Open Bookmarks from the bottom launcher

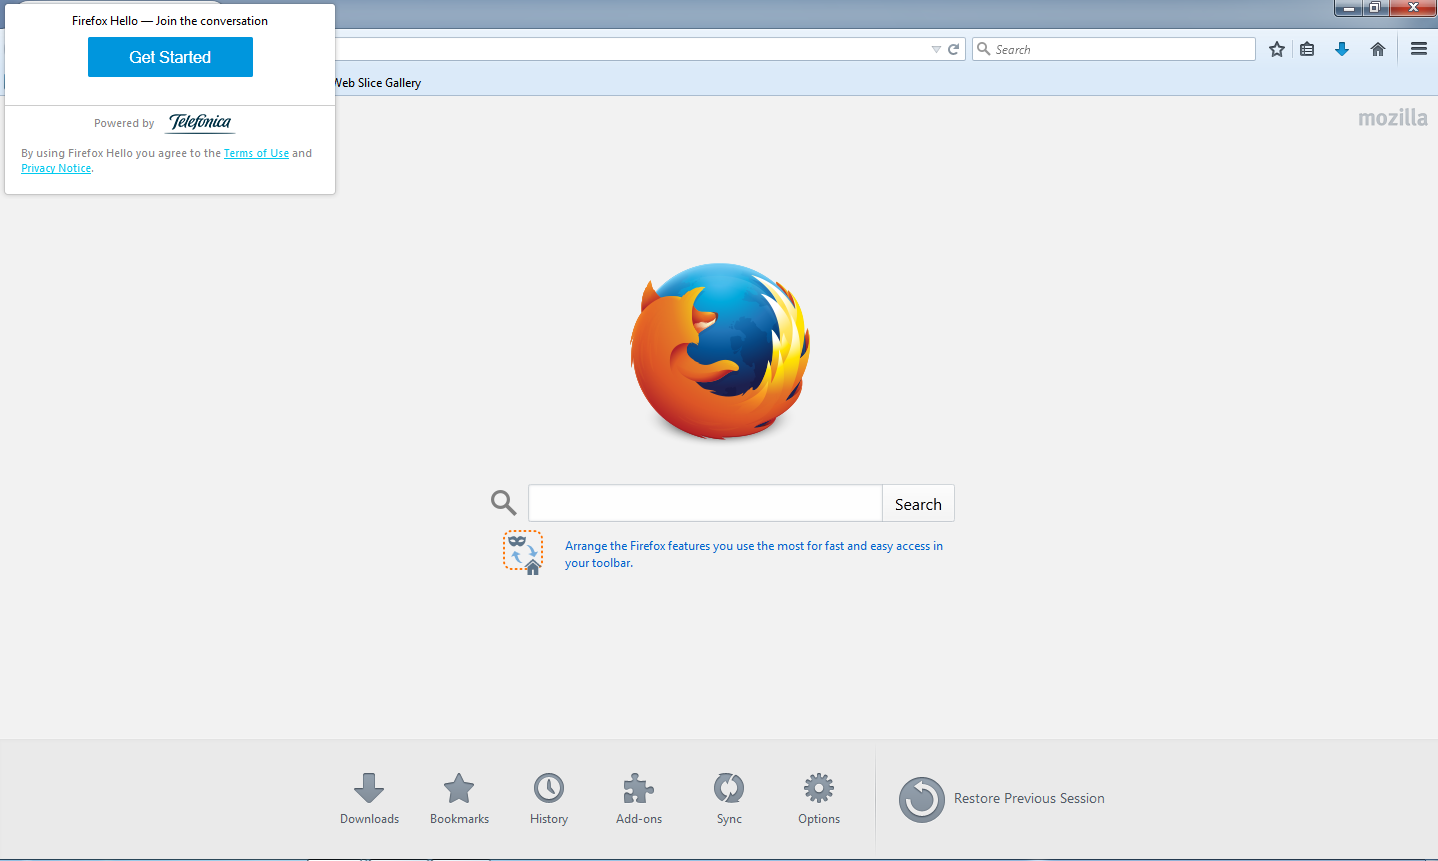pyautogui.click(x=459, y=798)
